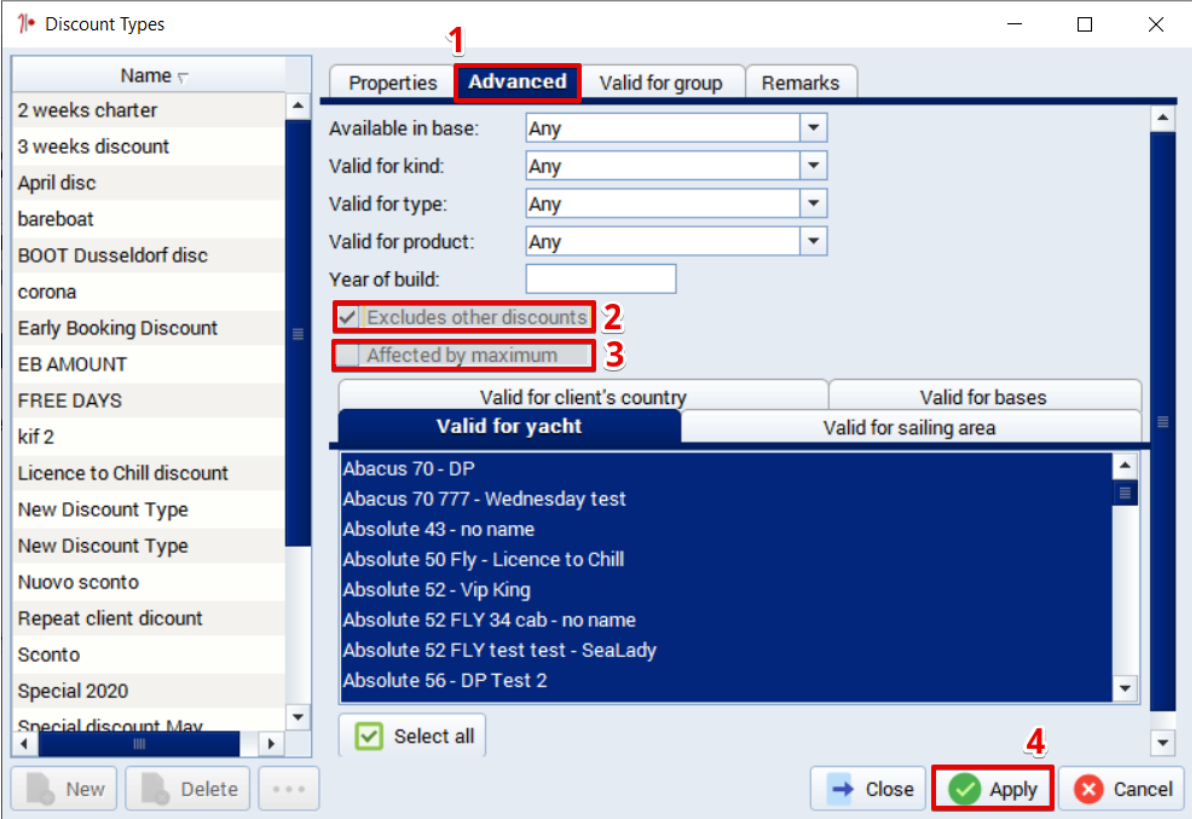Select 'Nuovo sconto' entry

149,582
